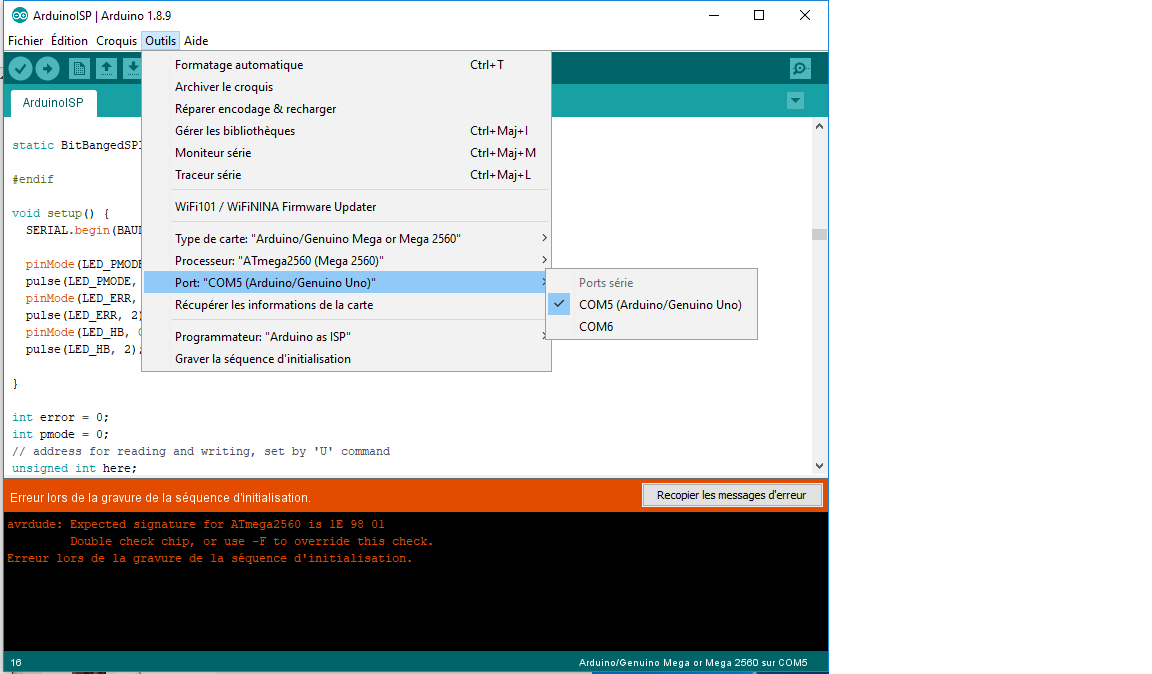
Task: Maximize the Arduino window
Action: pos(759,15)
